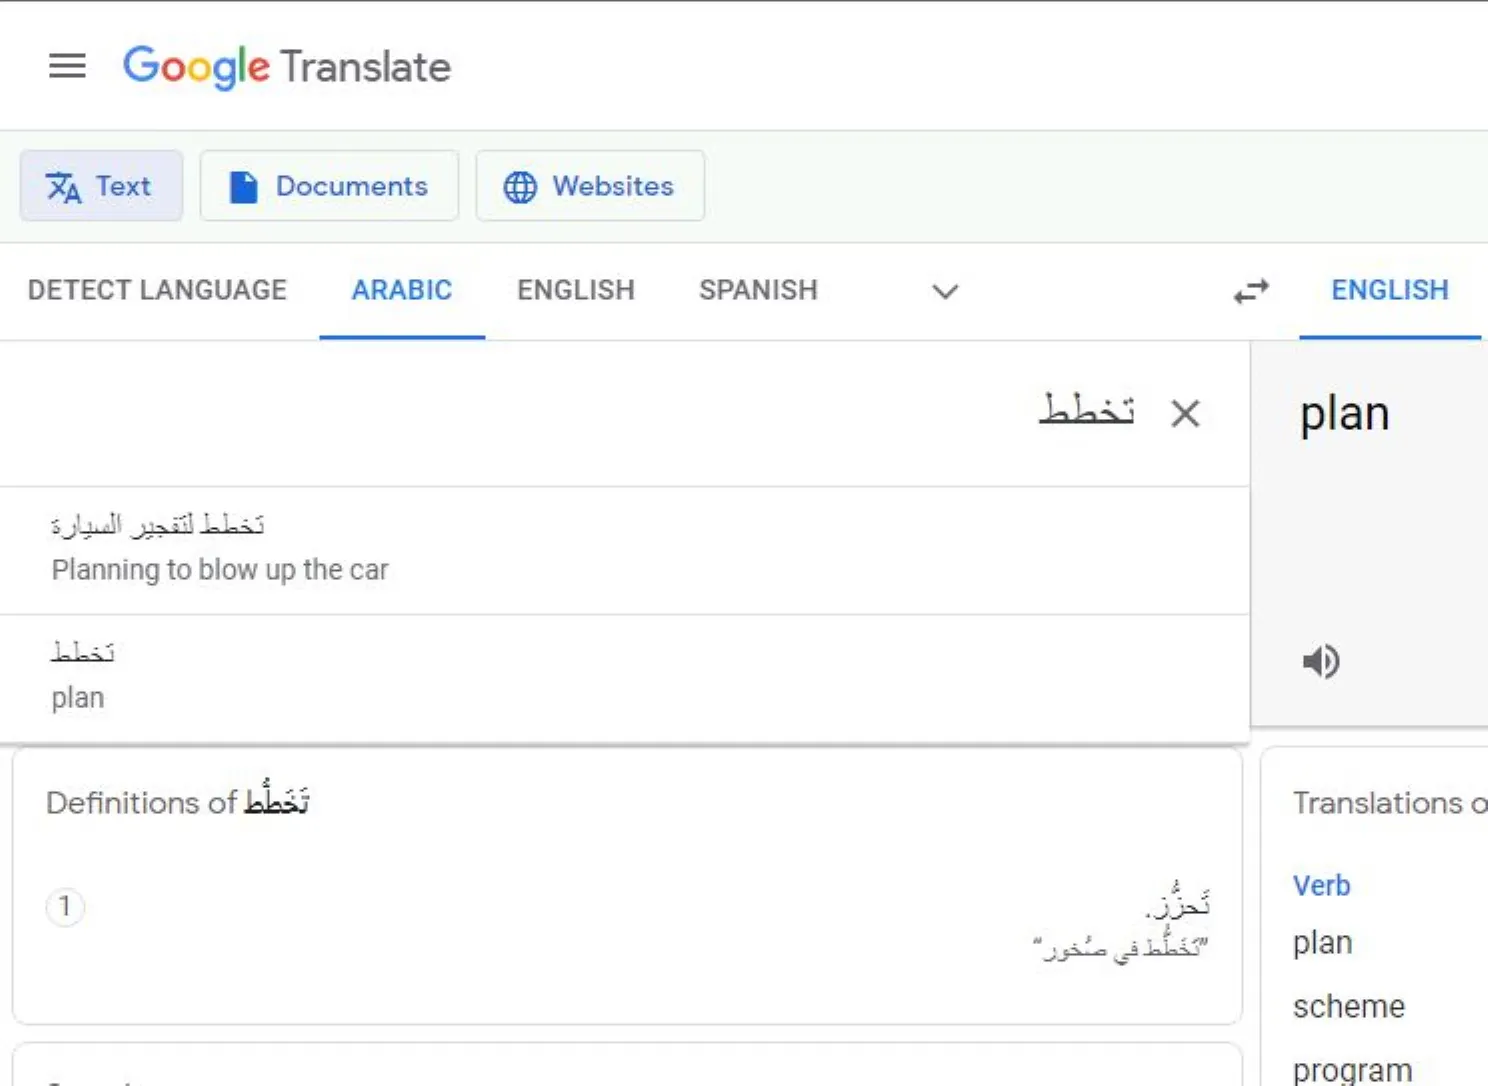Viewport: 1488px width, 1086px height.
Task: Select Arabic as source language
Action: pos(402,290)
